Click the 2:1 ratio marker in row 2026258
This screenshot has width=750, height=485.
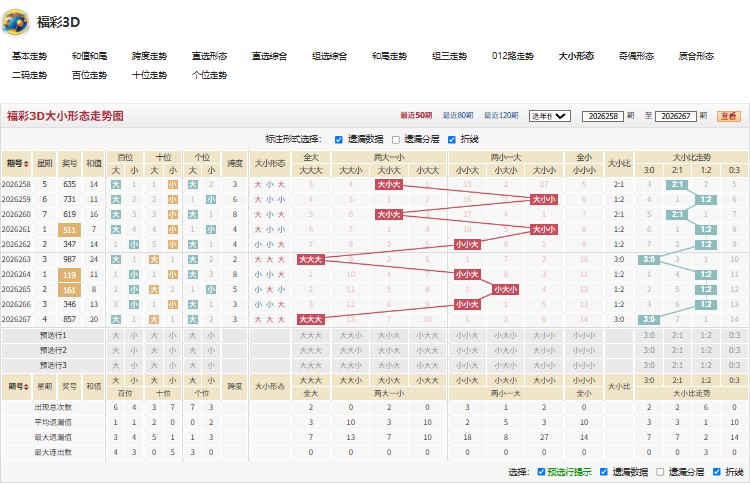[677, 184]
